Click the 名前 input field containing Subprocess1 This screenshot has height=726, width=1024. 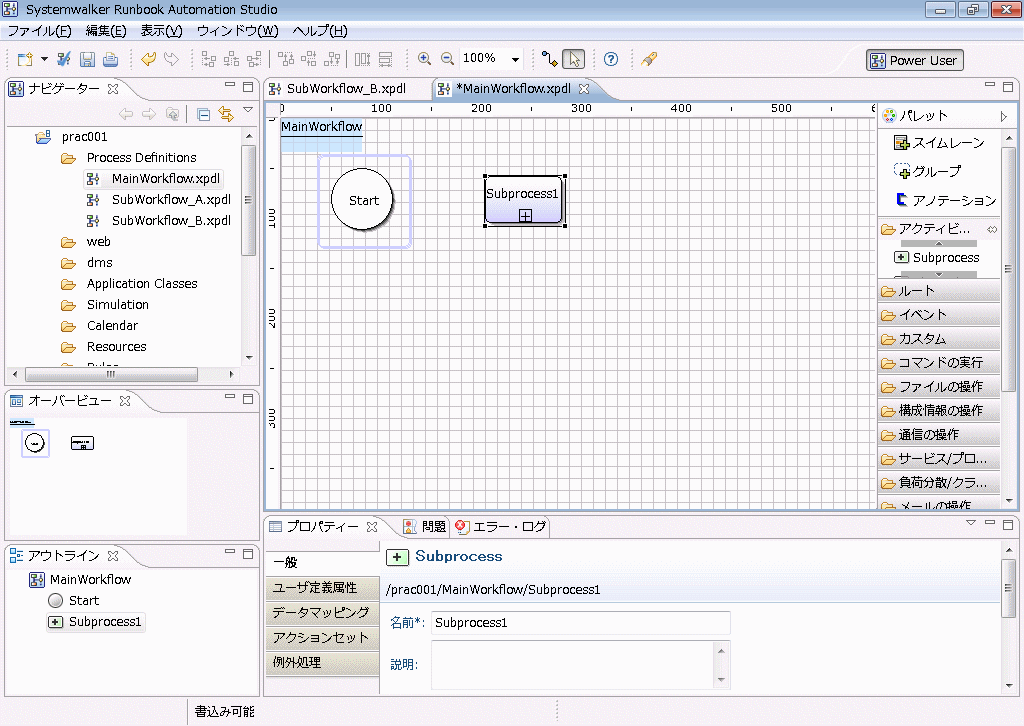[581, 623]
